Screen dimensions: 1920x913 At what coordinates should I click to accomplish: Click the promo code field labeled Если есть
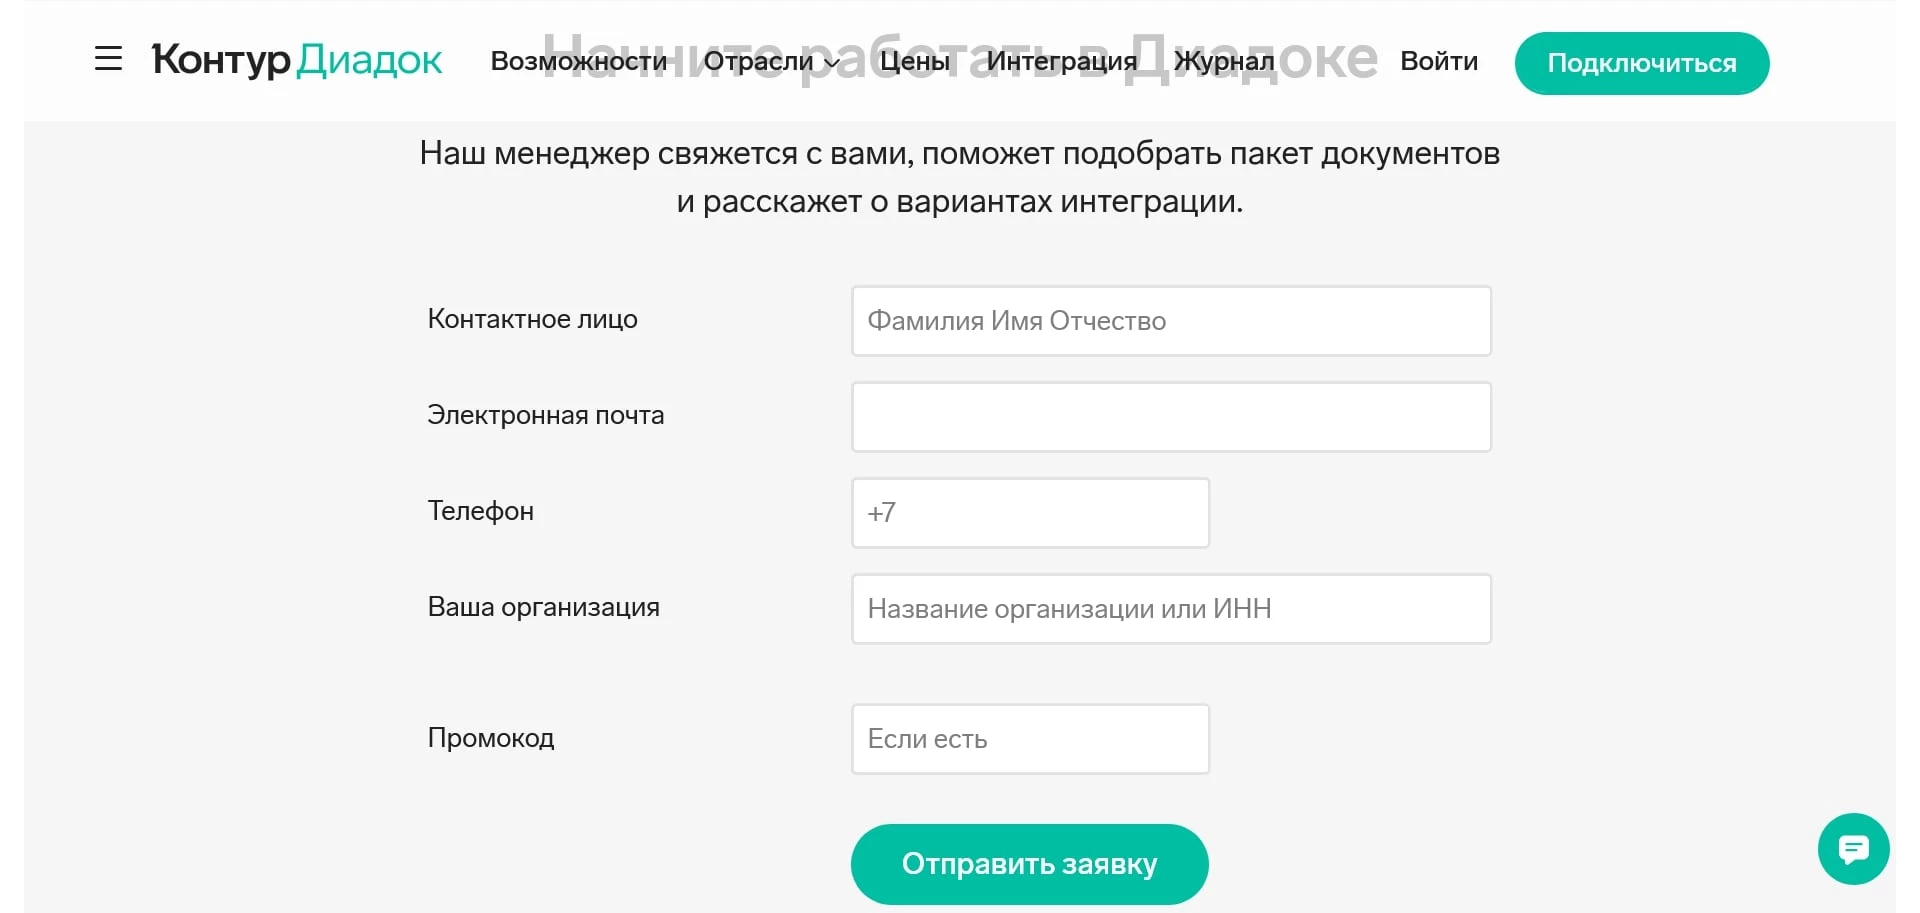tap(1029, 738)
